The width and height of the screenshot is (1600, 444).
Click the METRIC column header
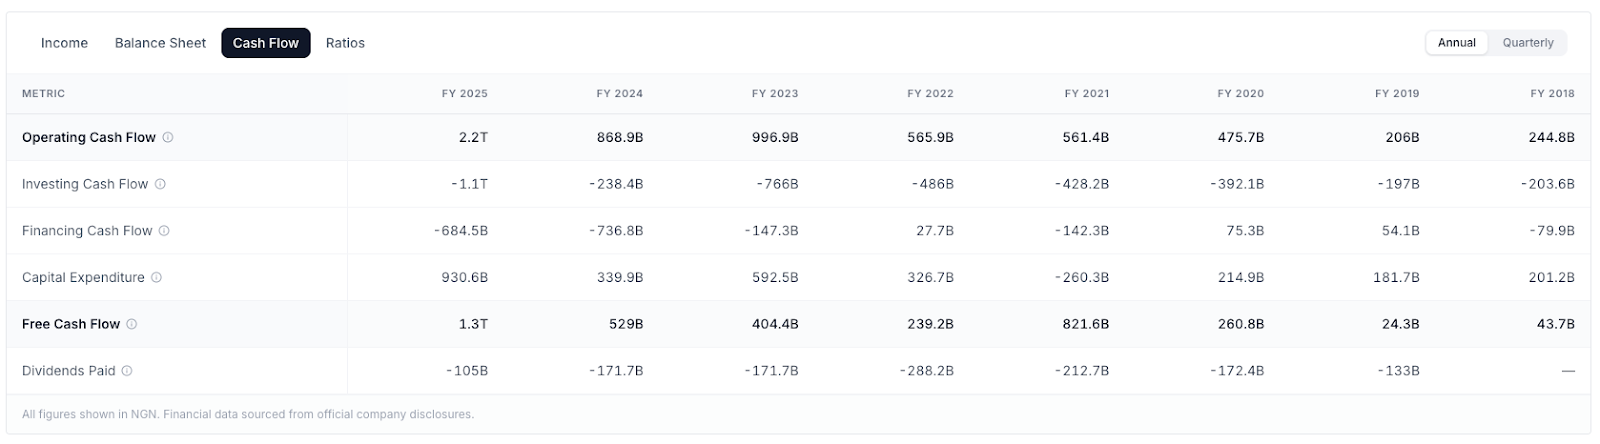(x=43, y=93)
